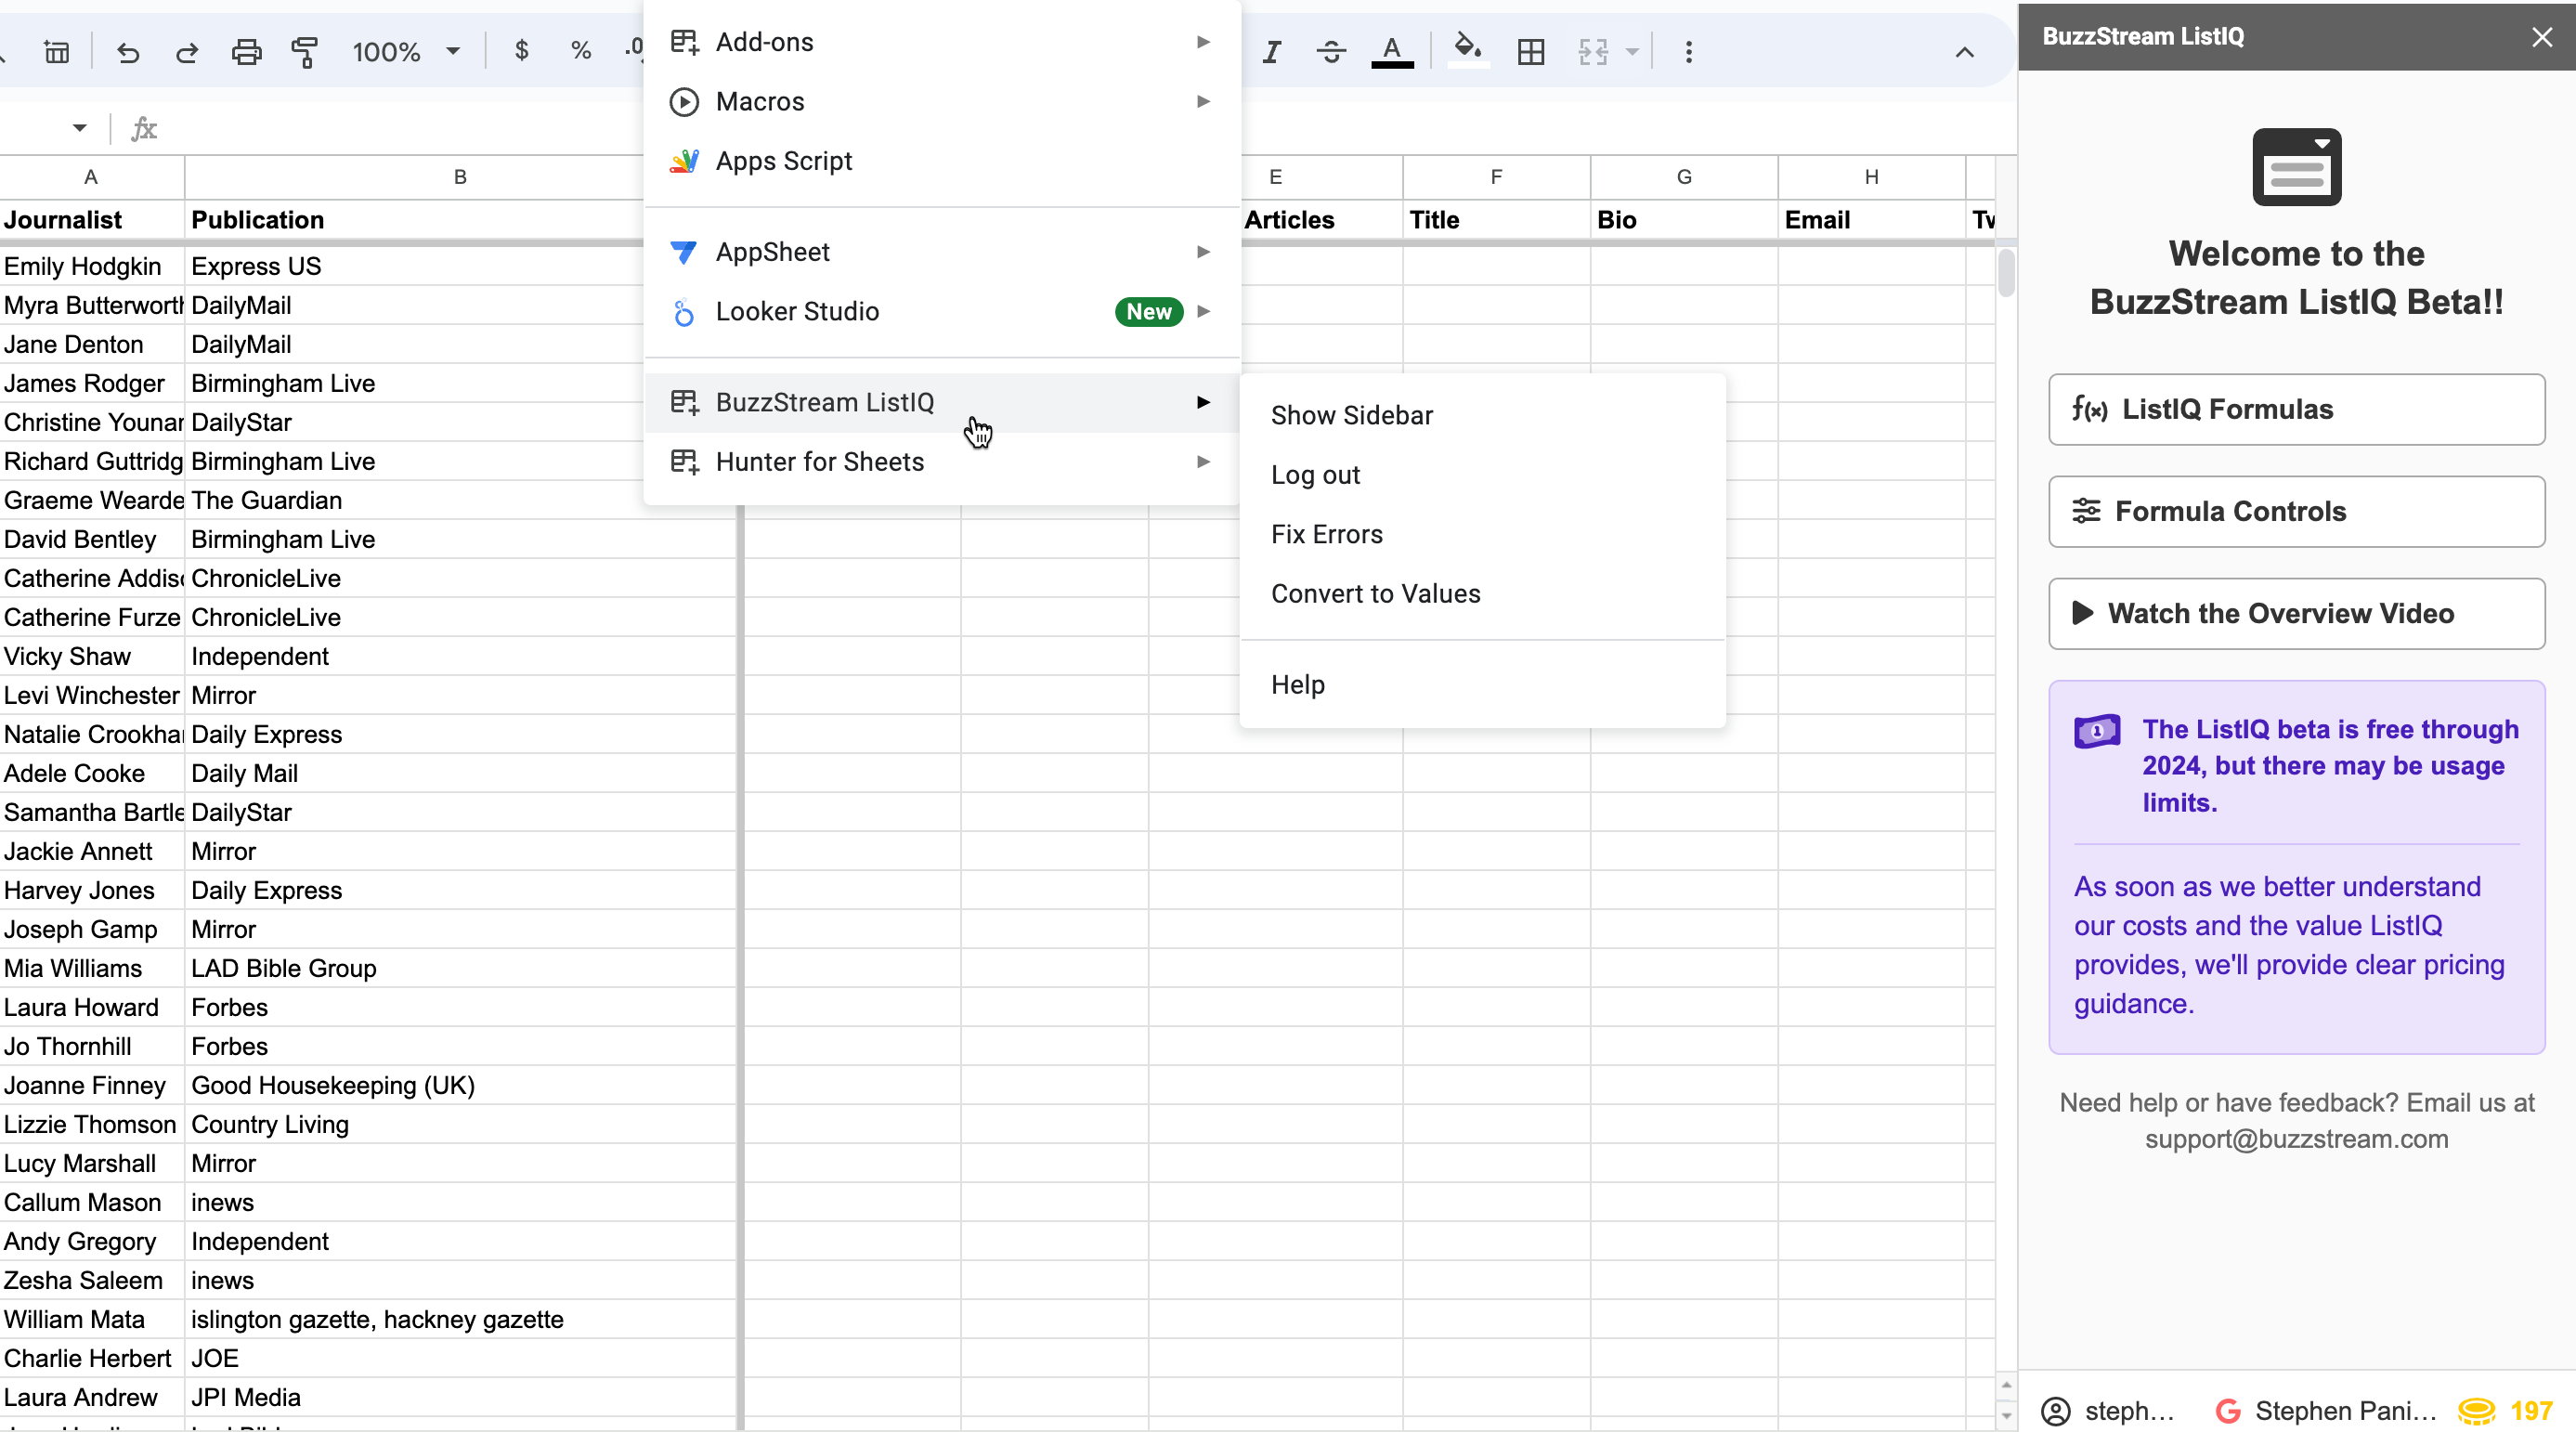Toggle strikethrough formatting
Viewport: 2576px width, 1432px height.
(x=1331, y=52)
